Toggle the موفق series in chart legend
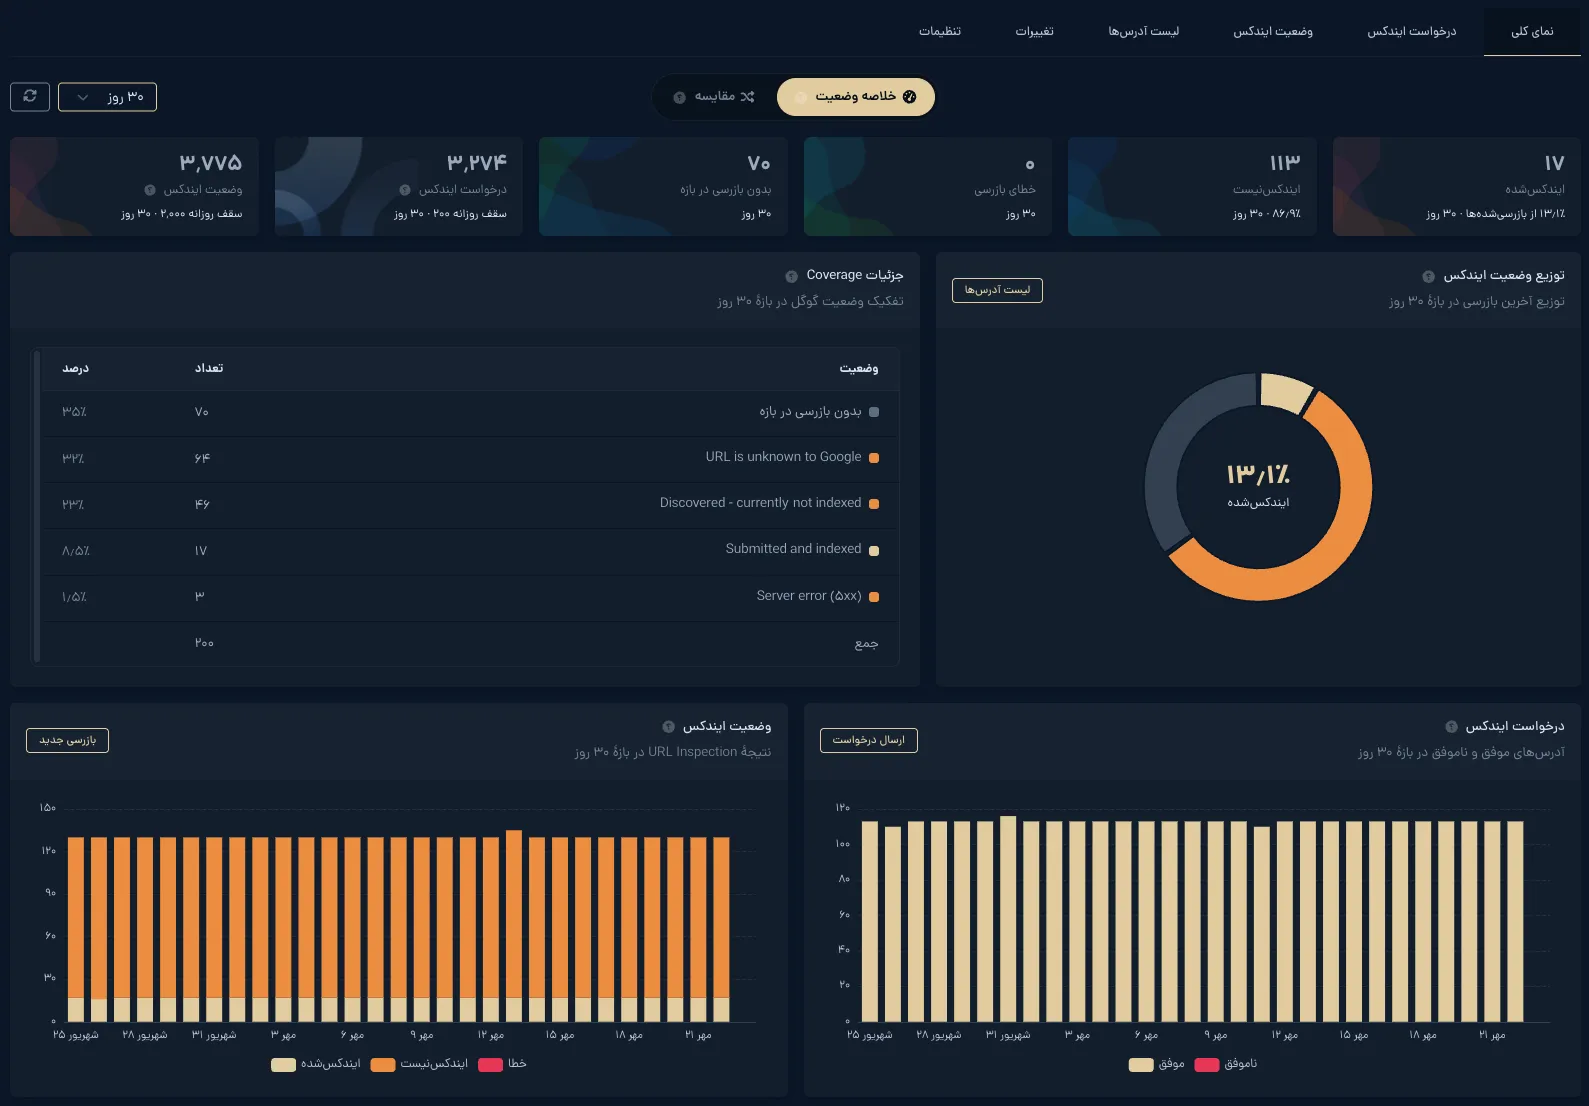Image resolution: width=1589 pixels, height=1106 pixels. [x=1156, y=1064]
